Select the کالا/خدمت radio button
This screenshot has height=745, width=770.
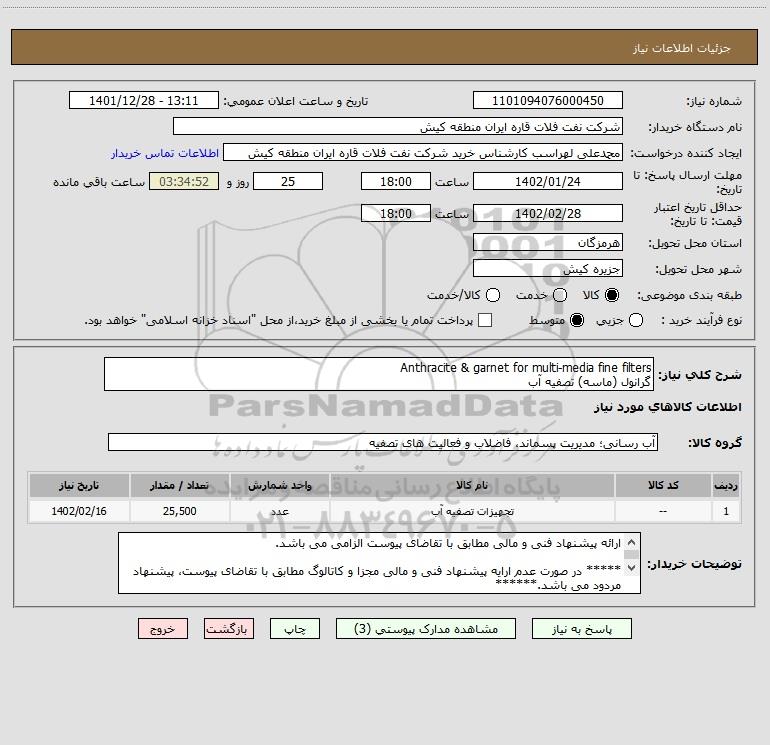493,295
